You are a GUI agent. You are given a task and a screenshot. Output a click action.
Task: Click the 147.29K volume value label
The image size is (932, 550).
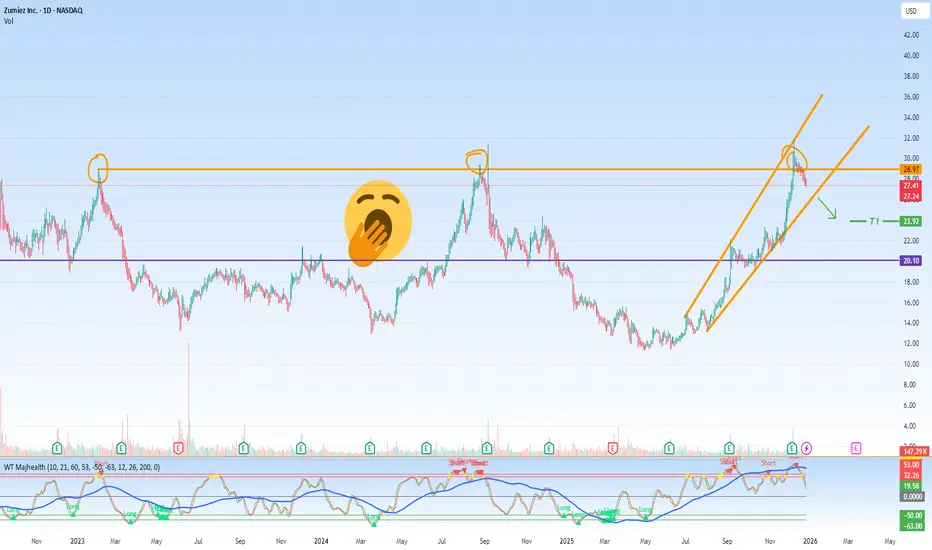[914, 452]
